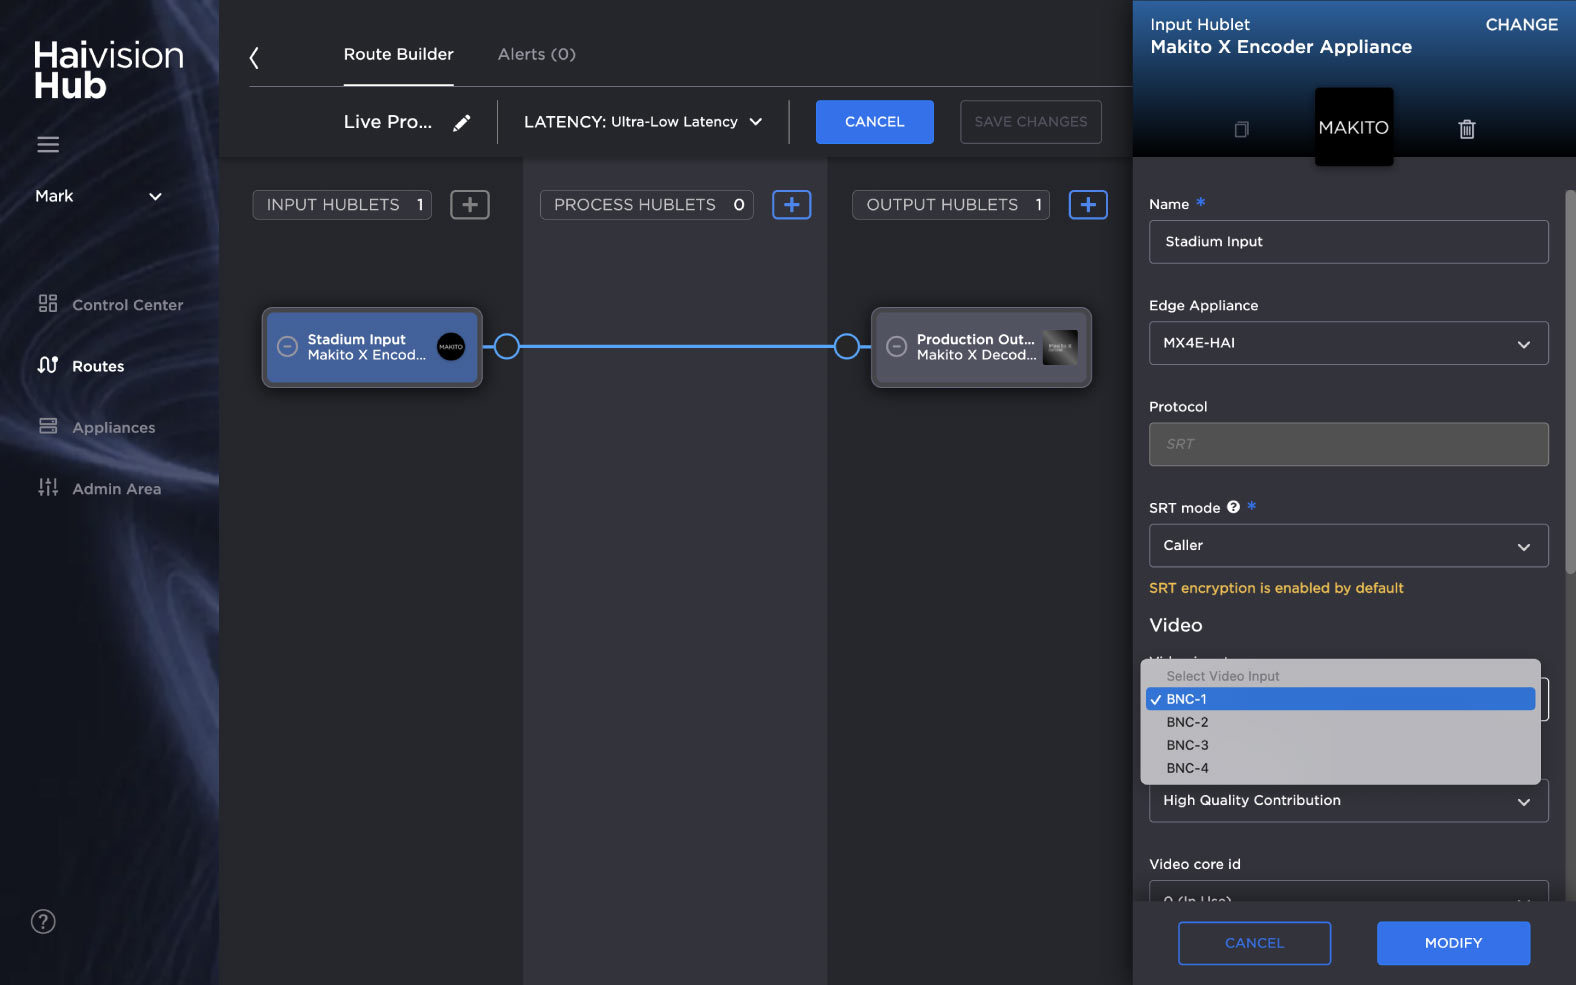Viewport: 1576px width, 985px height.
Task: Click the MAKITO tile in panel header
Action: [1354, 127]
